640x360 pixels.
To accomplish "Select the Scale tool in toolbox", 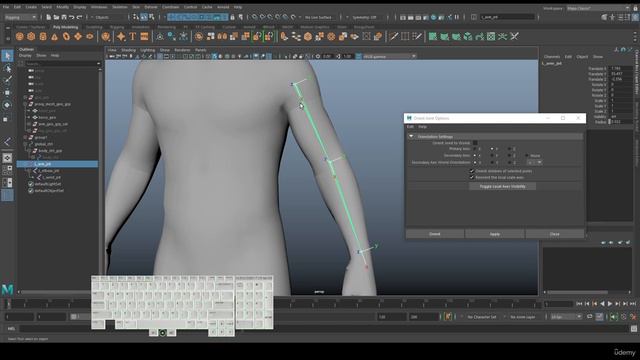I will click(x=6, y=119).
